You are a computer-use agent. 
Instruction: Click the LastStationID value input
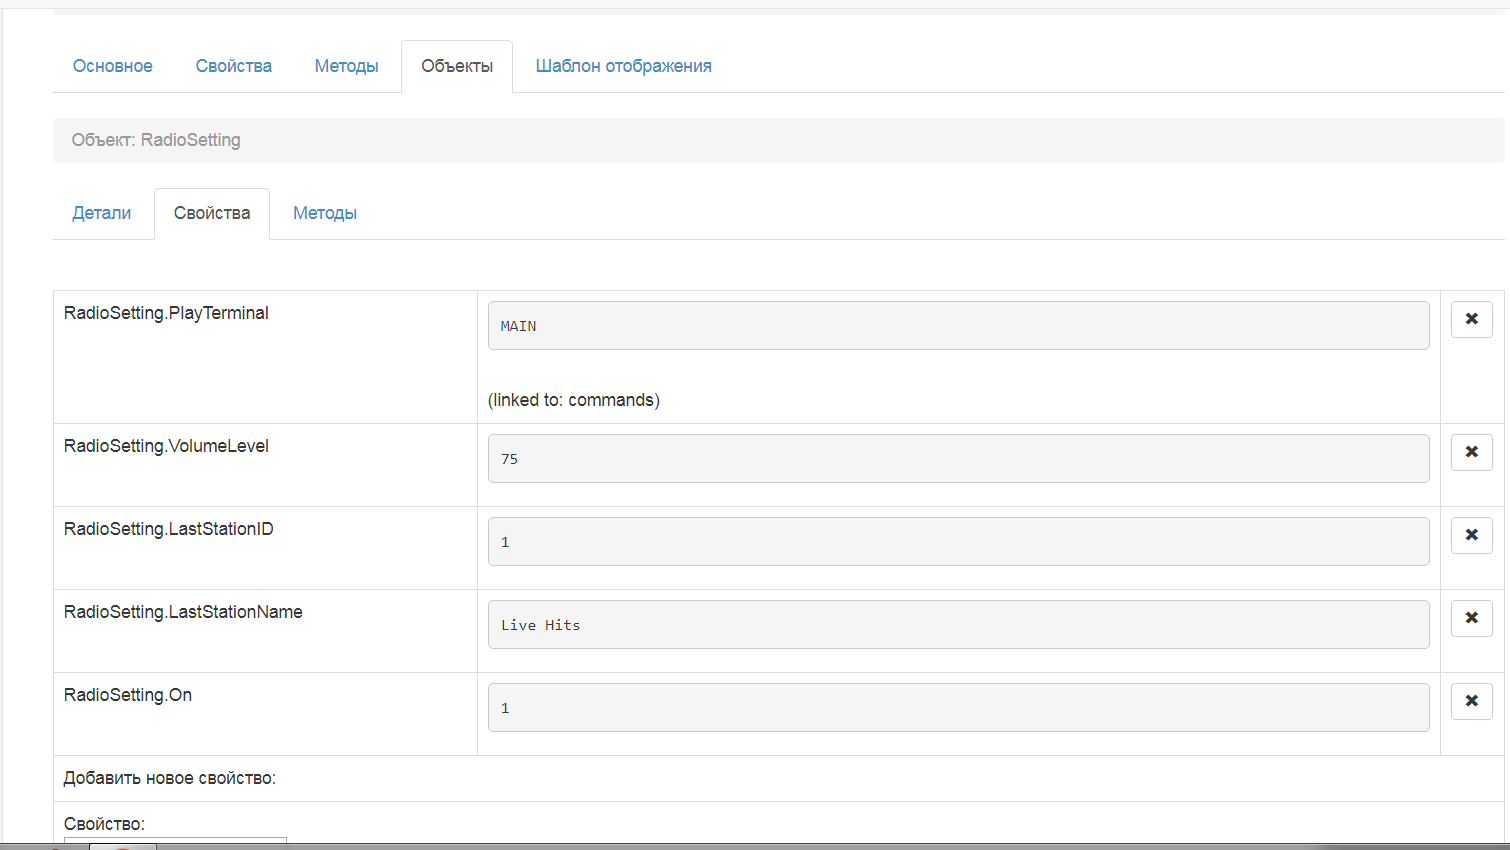(958, 542)
